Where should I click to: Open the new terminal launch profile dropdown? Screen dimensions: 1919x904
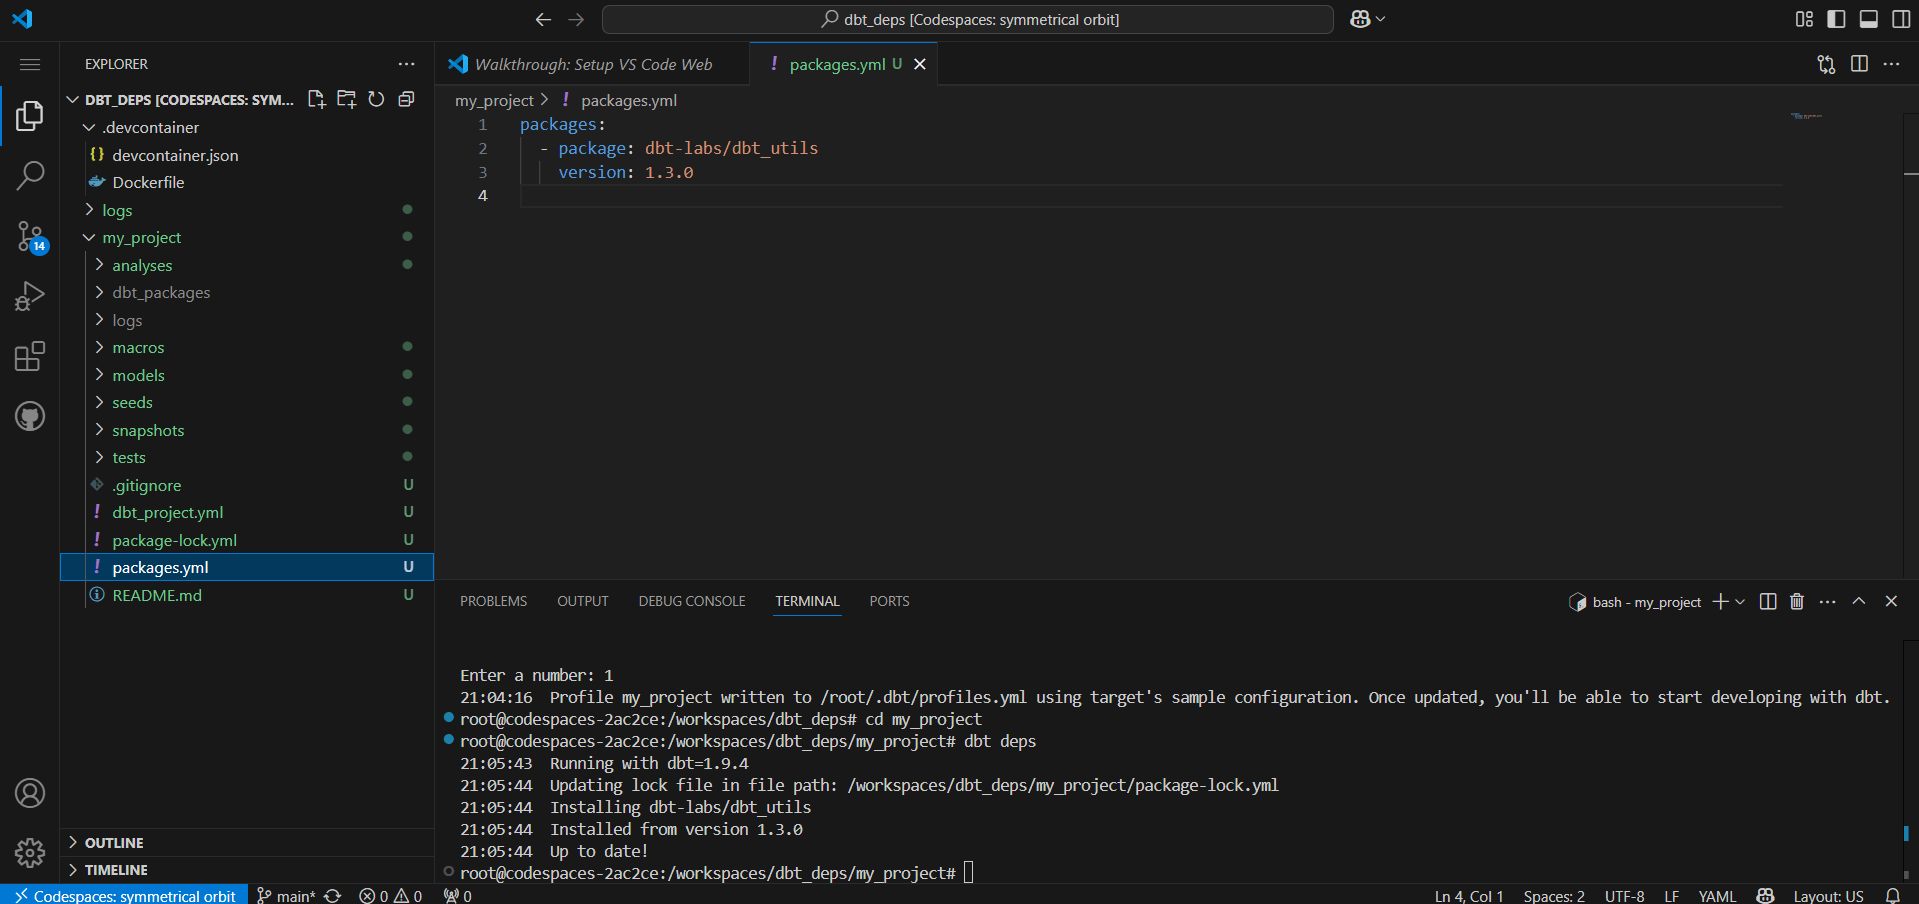click(1740, 601)
